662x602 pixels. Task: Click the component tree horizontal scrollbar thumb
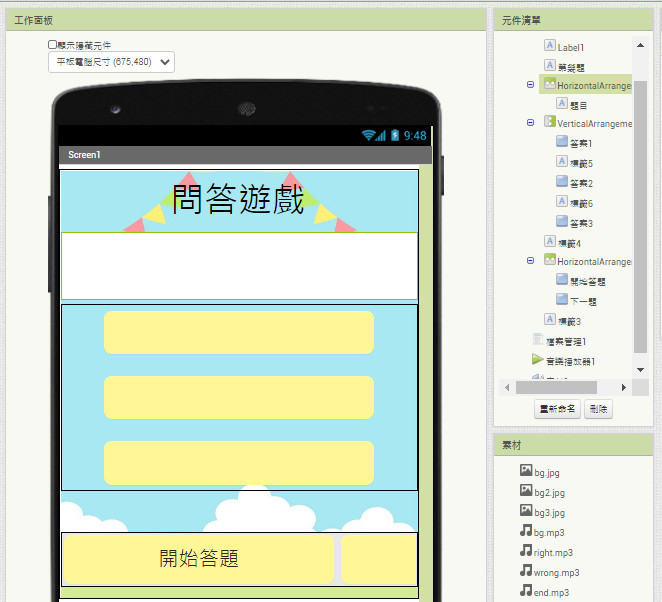[556, 387]
